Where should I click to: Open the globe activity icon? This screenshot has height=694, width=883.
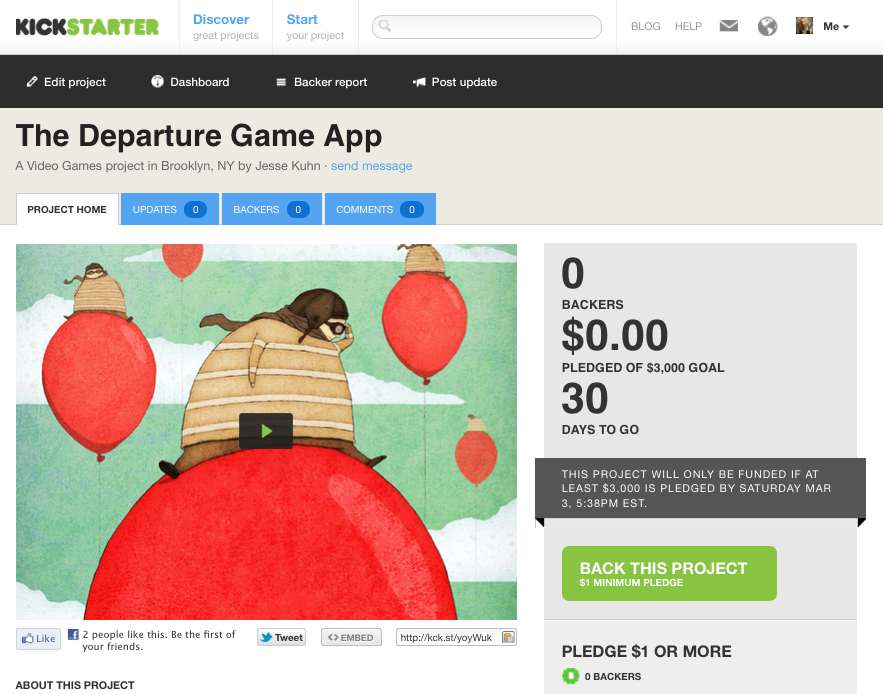point(767,26)
